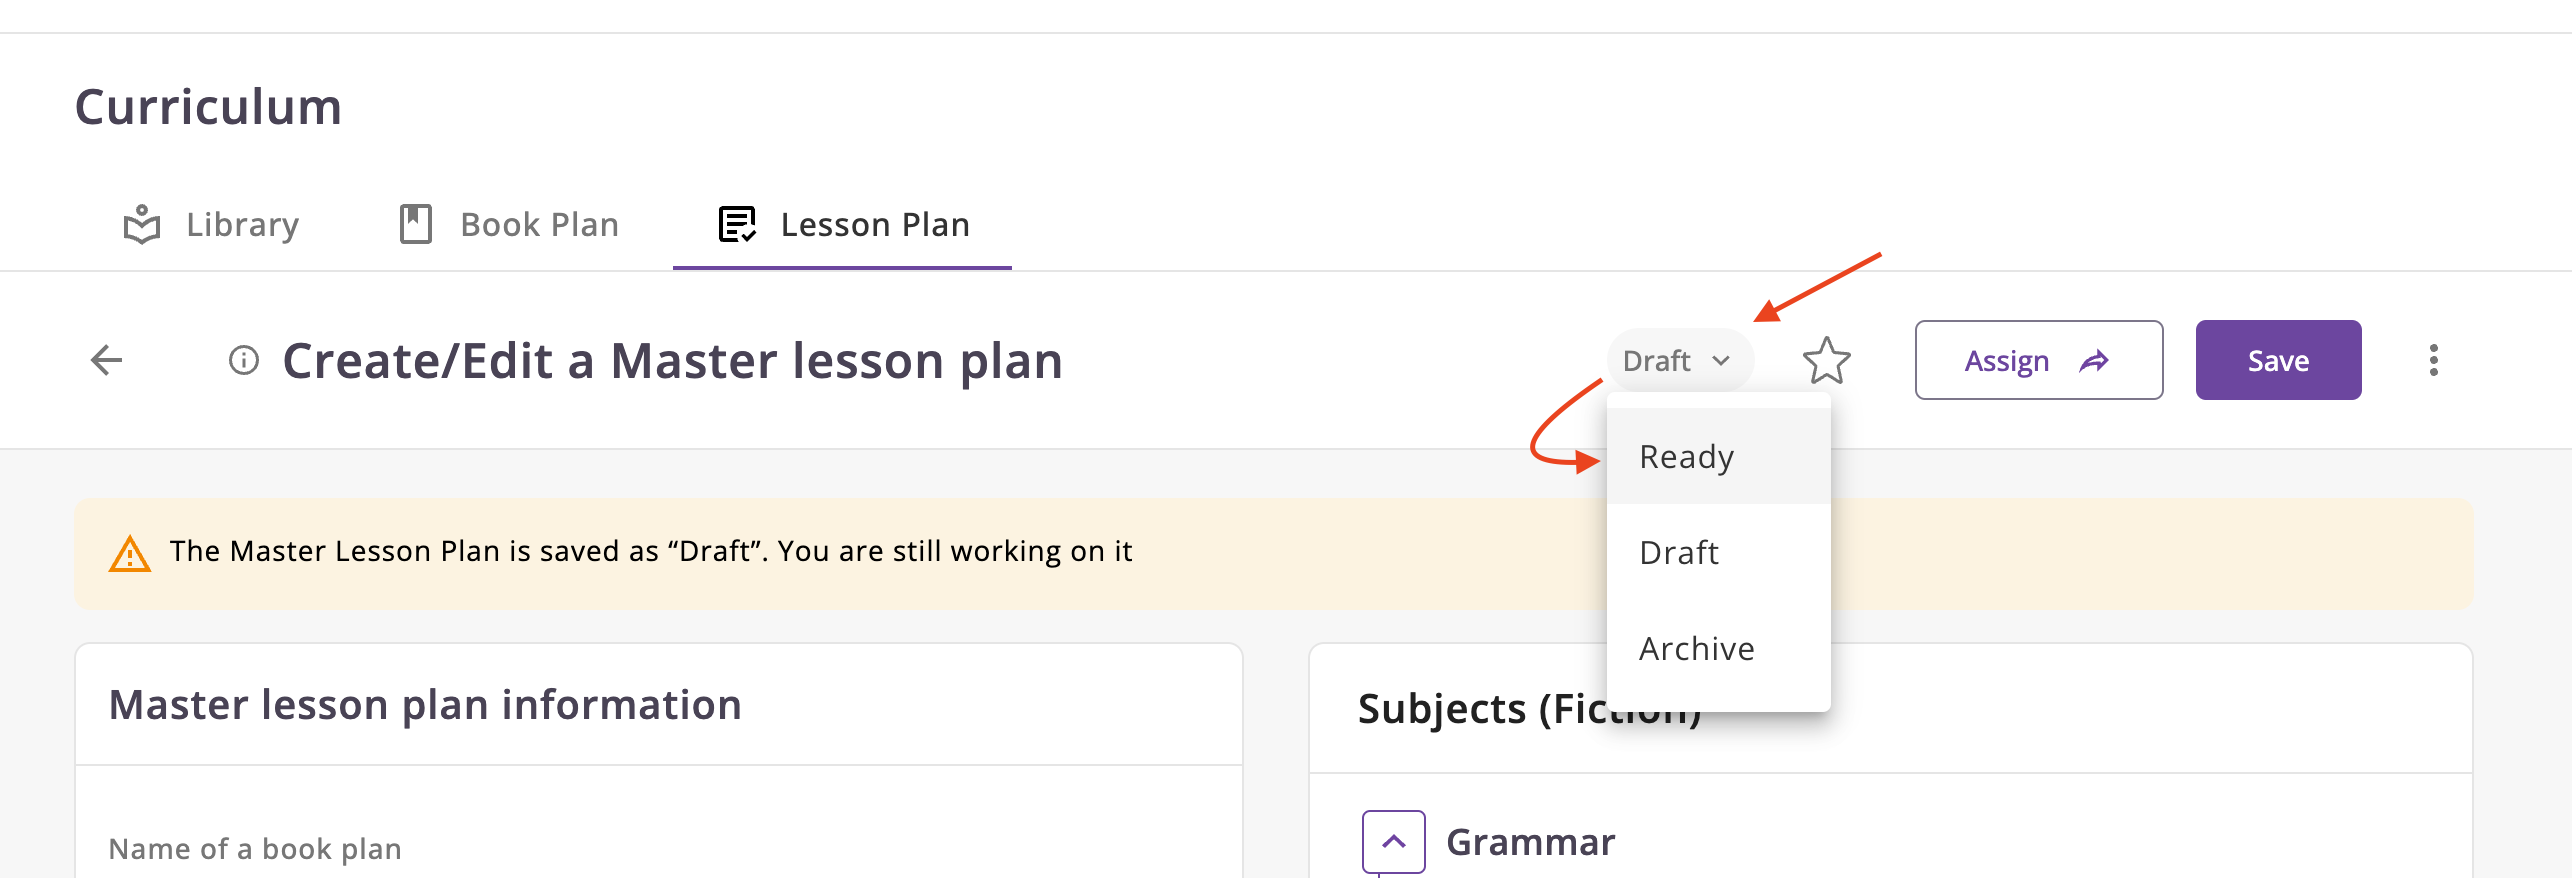Switch to the Library tab
The image size is (2572, 878).
click(242, 225)
